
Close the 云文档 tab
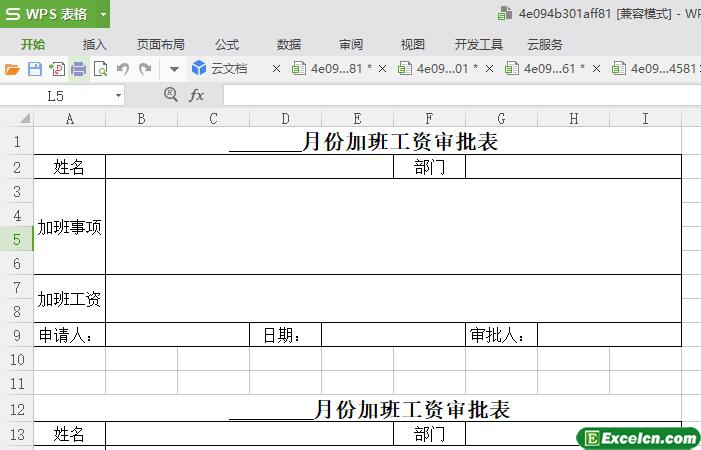[x=276, y=69]
